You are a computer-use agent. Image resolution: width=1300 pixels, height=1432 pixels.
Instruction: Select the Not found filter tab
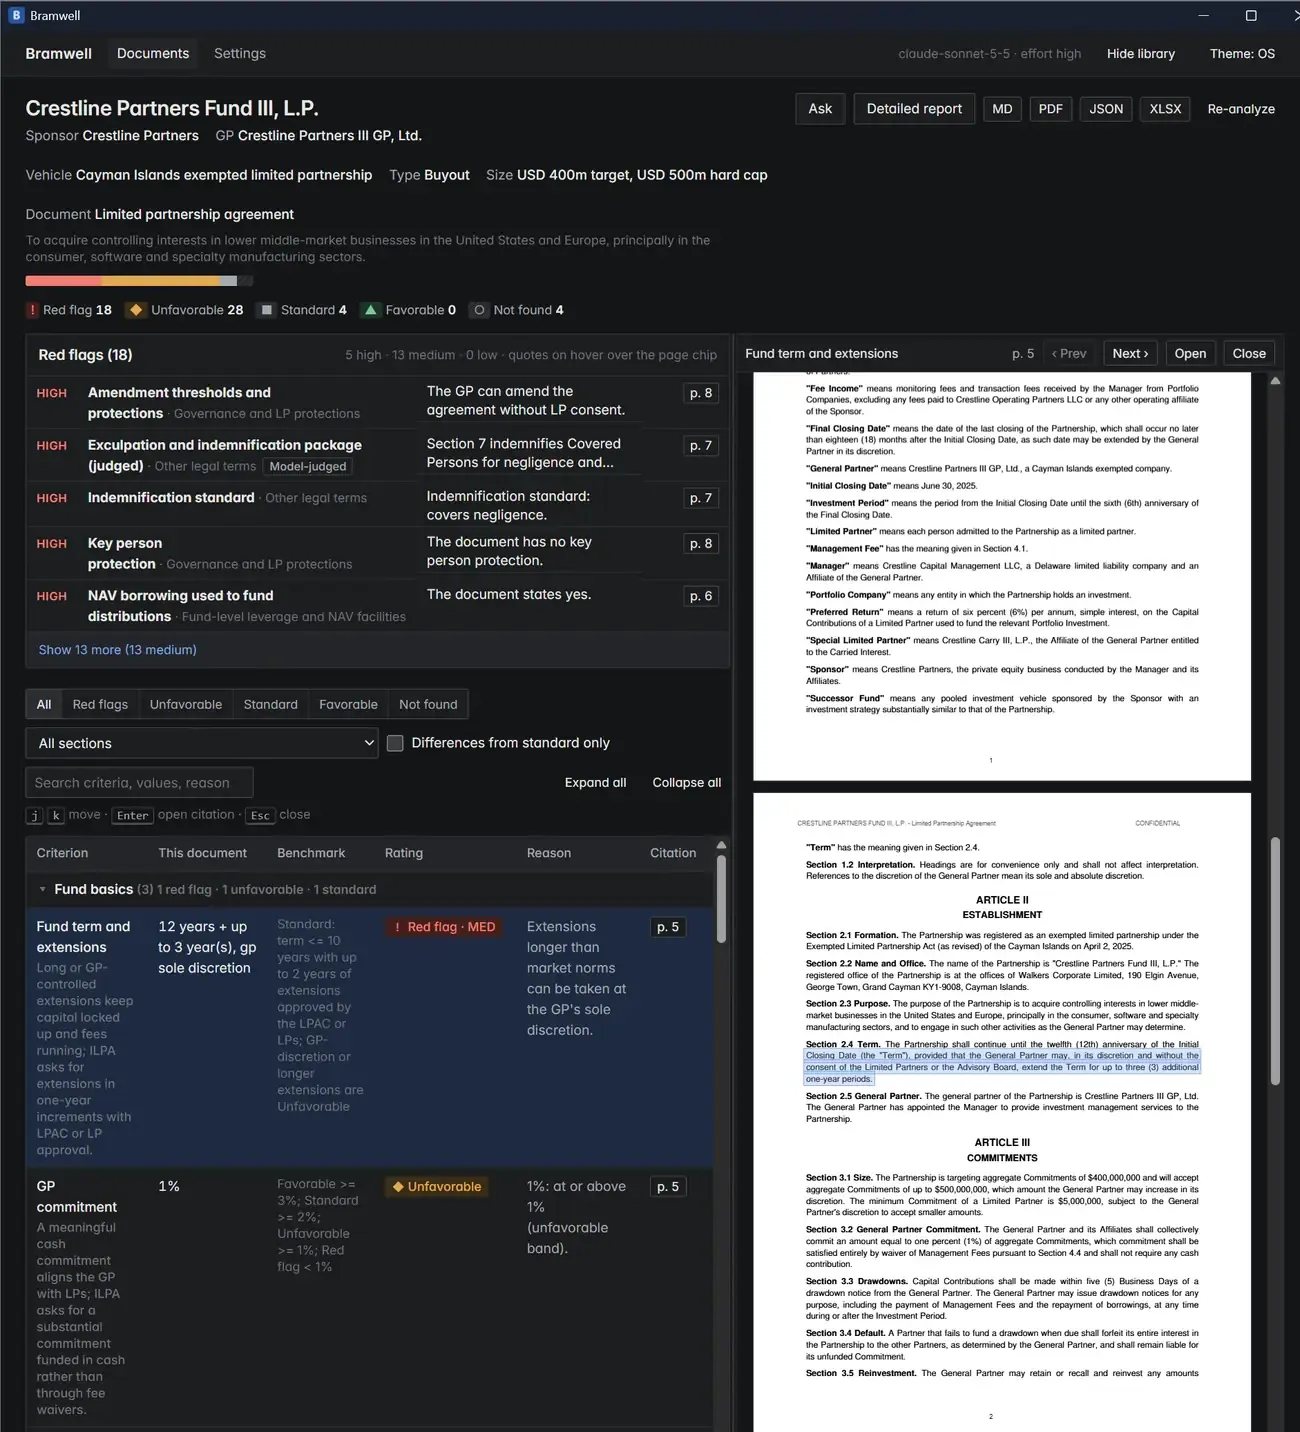(428, 704)
